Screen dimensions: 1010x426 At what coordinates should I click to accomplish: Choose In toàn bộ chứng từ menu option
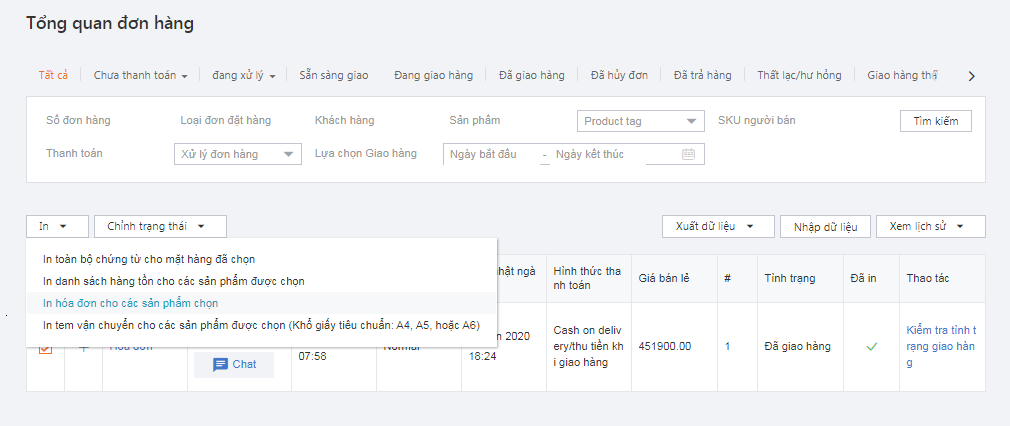pos(148,259)
